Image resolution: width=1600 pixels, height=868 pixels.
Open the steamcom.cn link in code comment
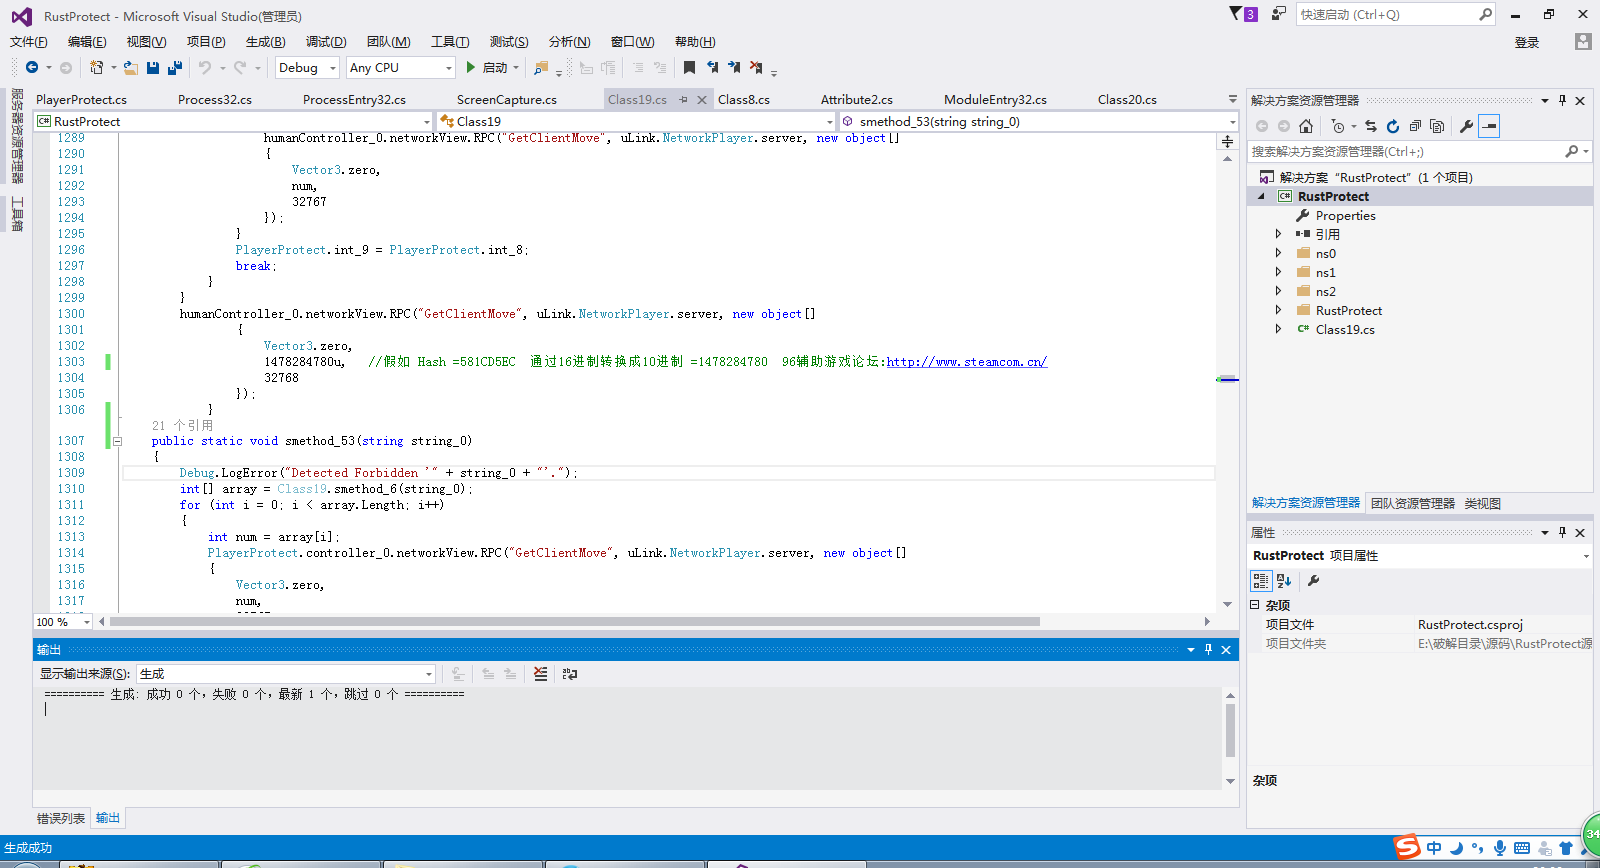966,362
